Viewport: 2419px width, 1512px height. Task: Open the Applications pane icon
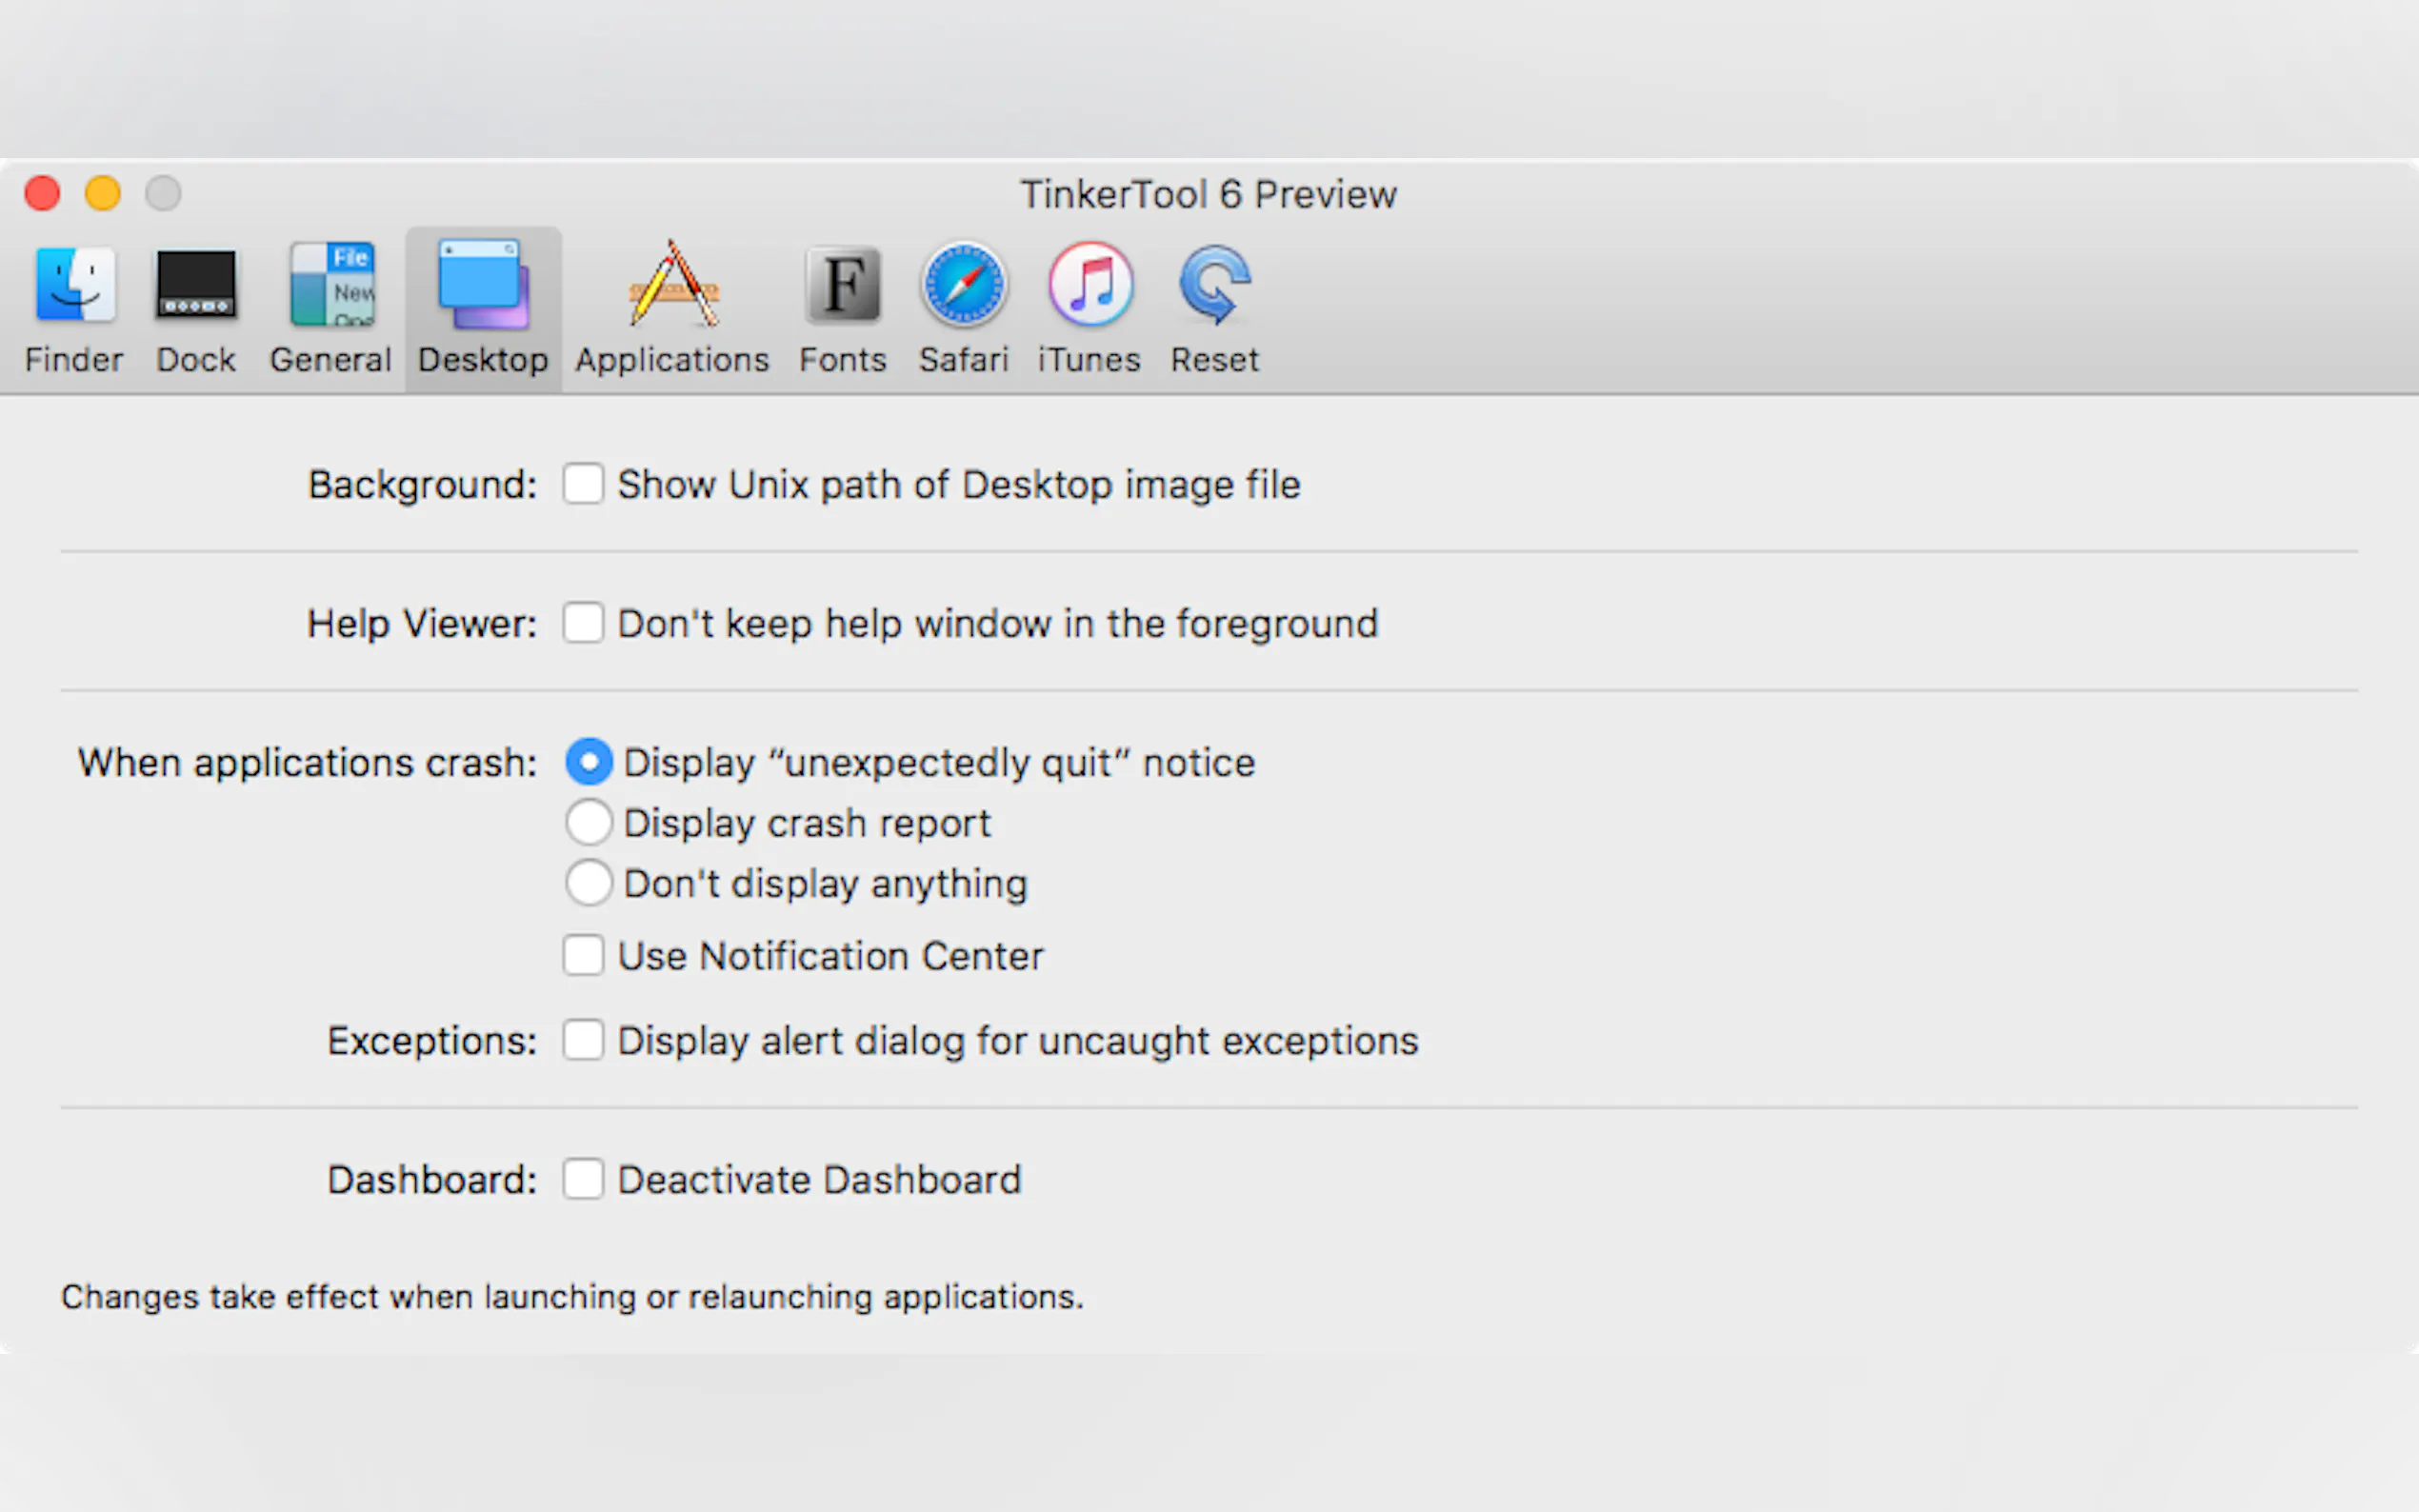[673, 287]
